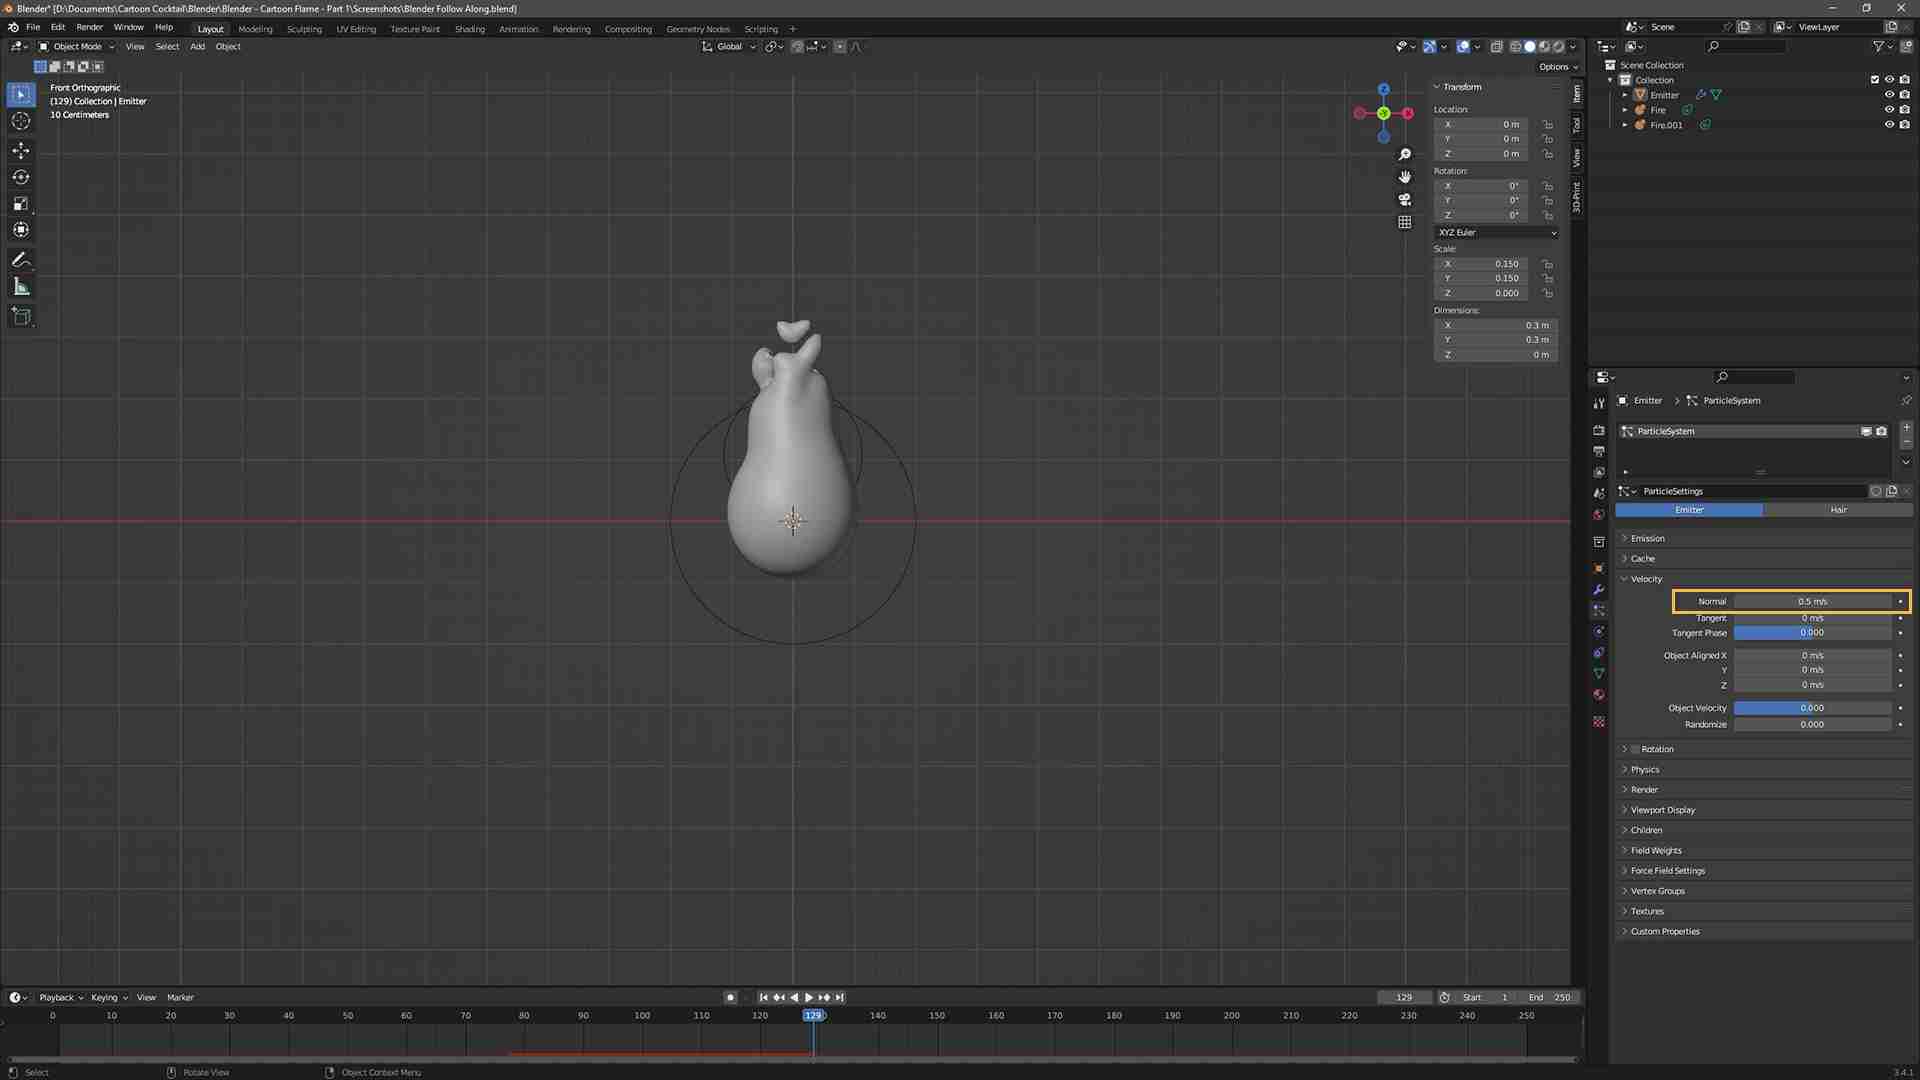This screenshot has width=1920, height=1080.
Task: Play the timeline animation
Action: pos(808,997)
